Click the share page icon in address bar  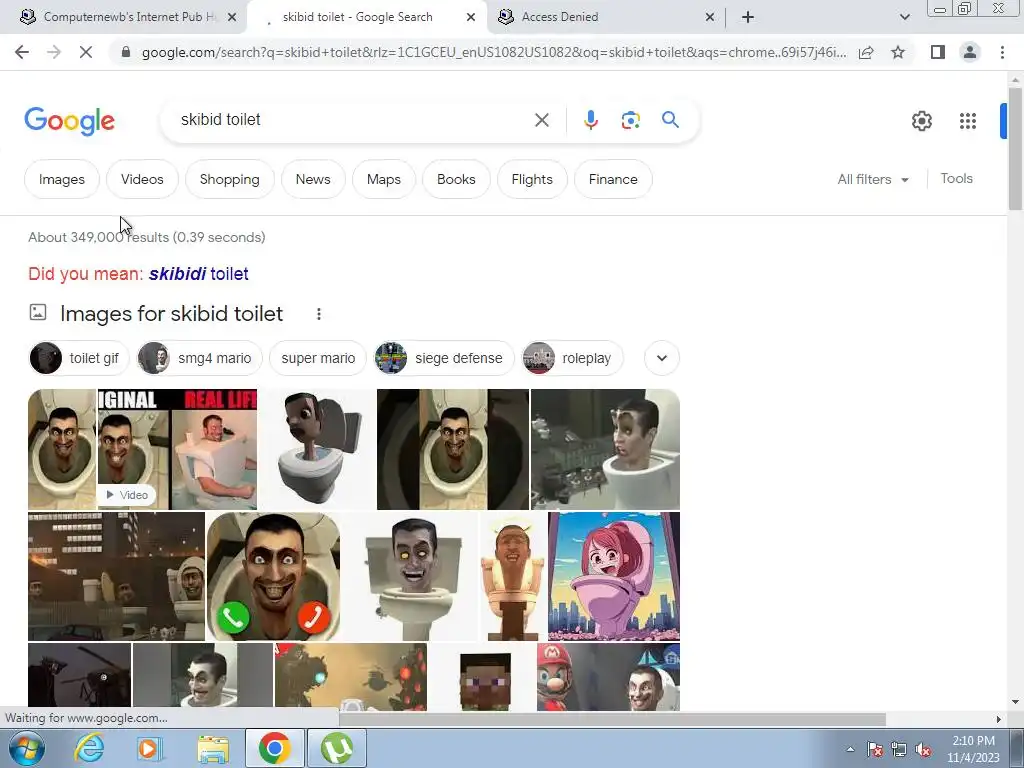866,52
